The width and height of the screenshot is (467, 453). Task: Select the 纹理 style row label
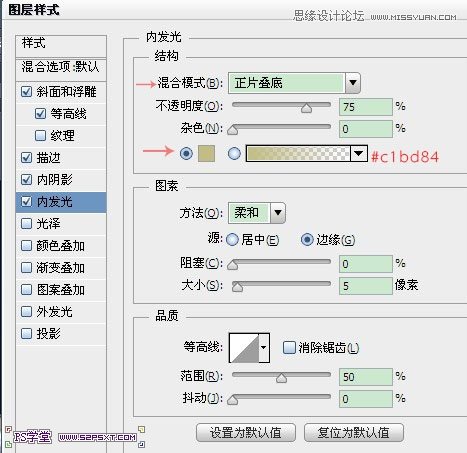click(x=62, y=135)
